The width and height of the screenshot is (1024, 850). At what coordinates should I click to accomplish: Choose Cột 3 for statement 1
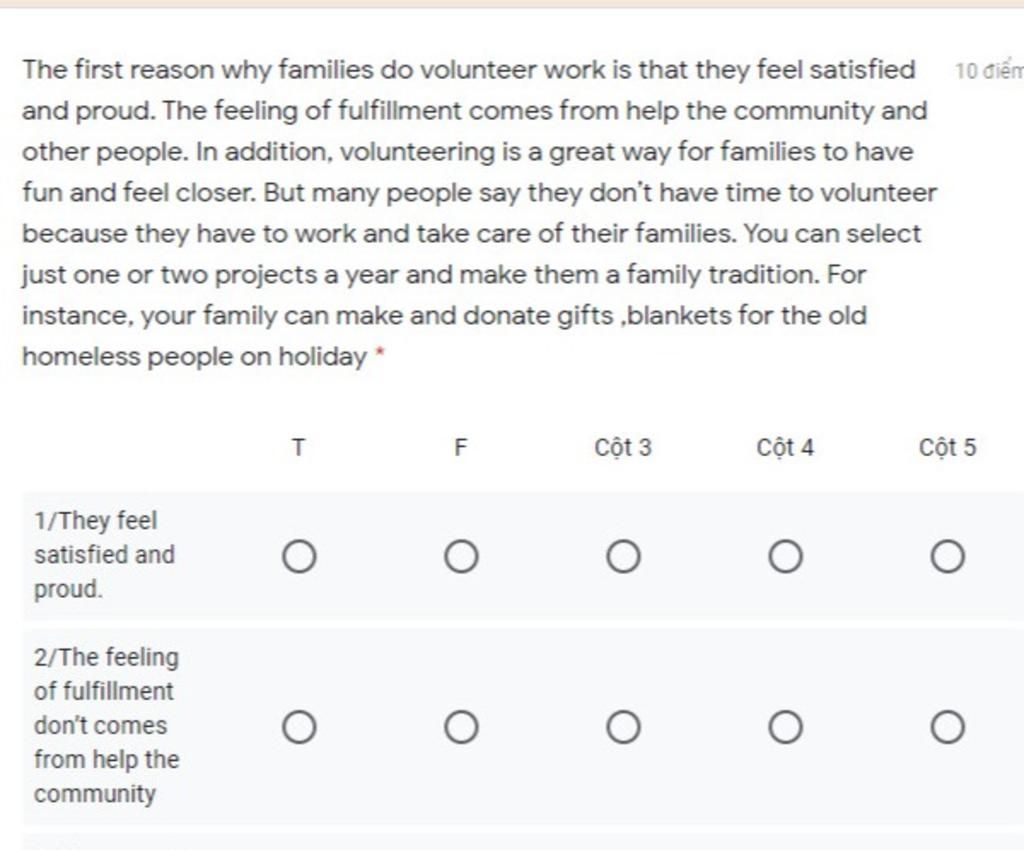[623, 557]
